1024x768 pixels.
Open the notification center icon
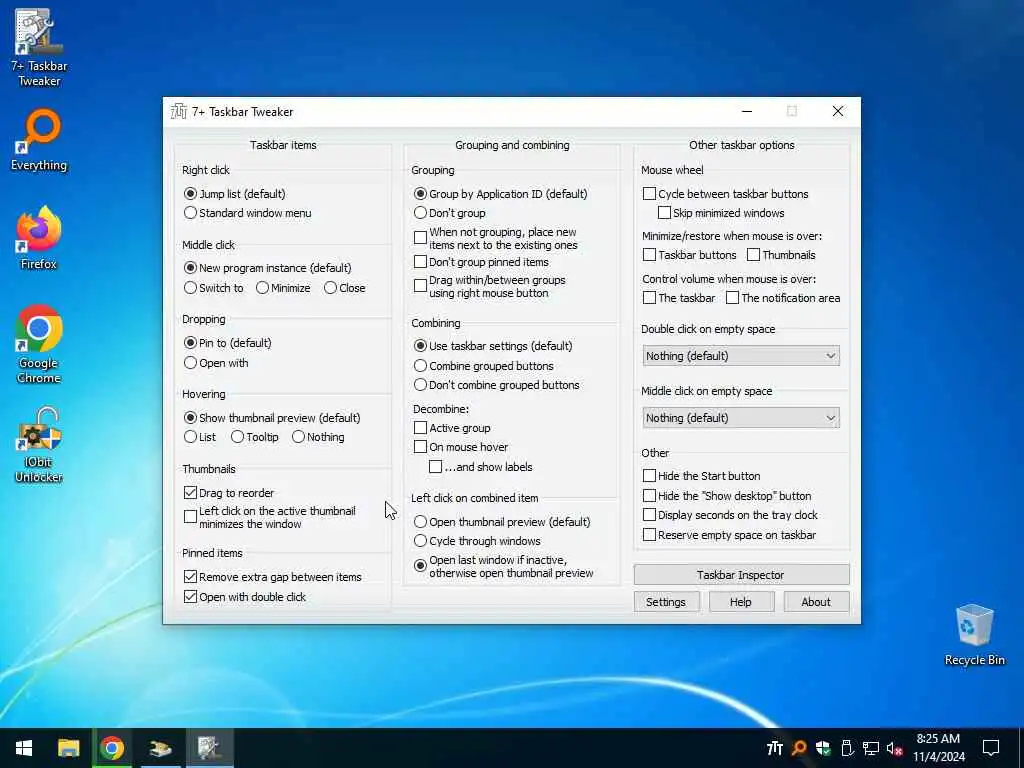[991, 748]
